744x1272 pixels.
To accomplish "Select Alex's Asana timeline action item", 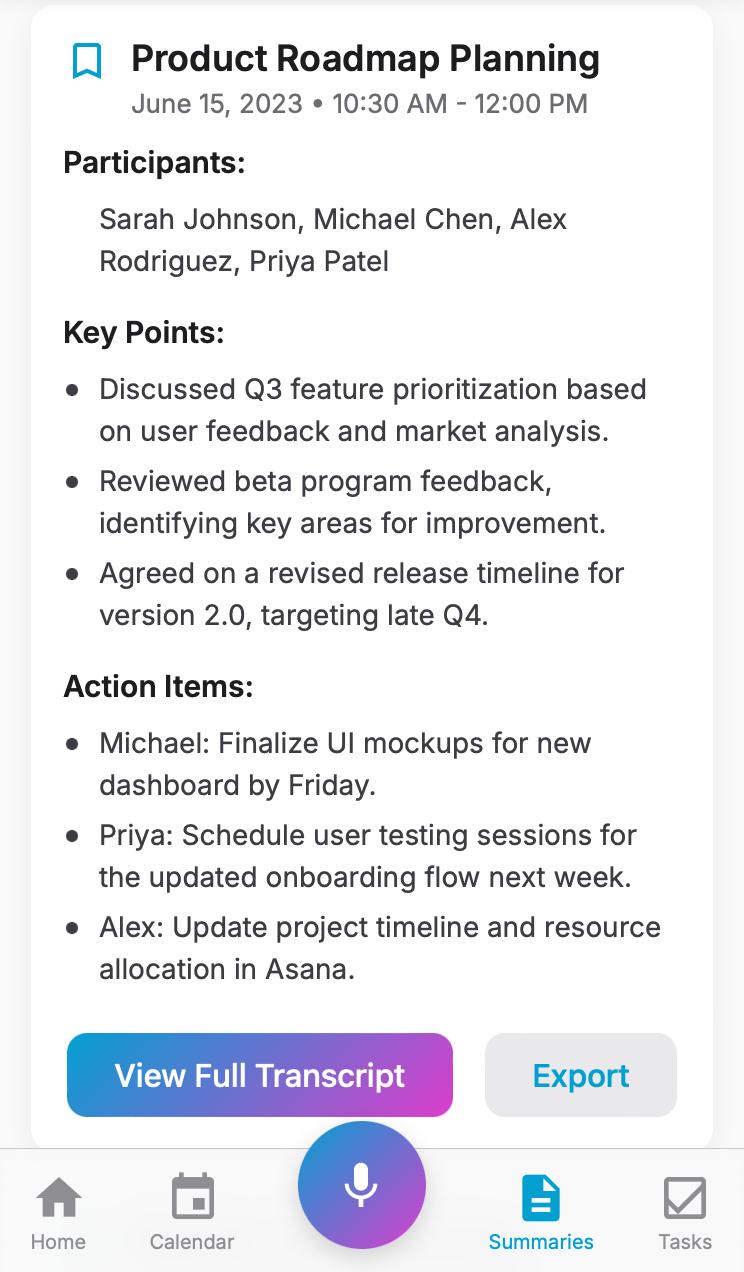I will pos(379,948).
